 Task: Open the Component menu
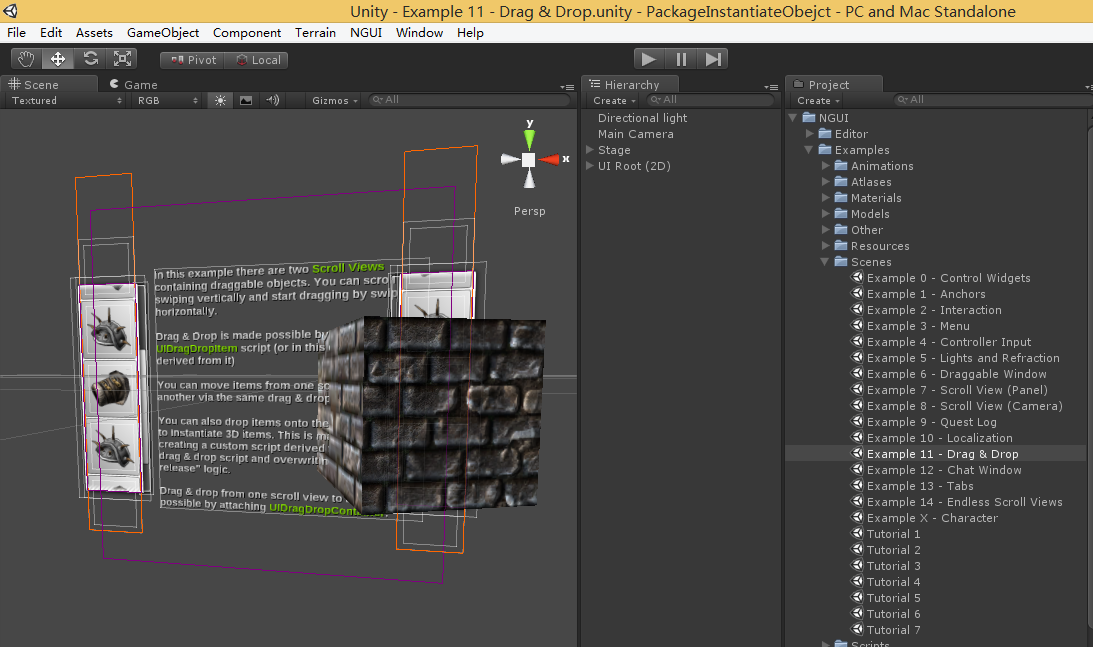coord(247,33)
